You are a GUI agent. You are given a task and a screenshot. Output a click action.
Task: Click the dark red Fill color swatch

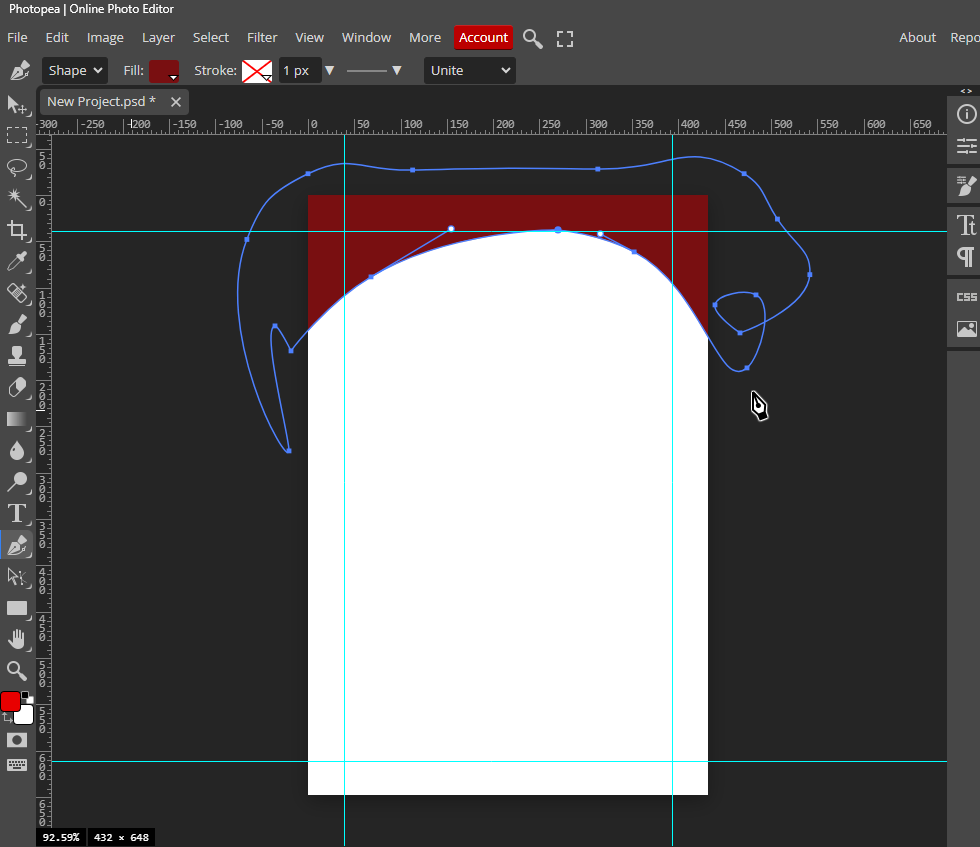tap(164, 71)
